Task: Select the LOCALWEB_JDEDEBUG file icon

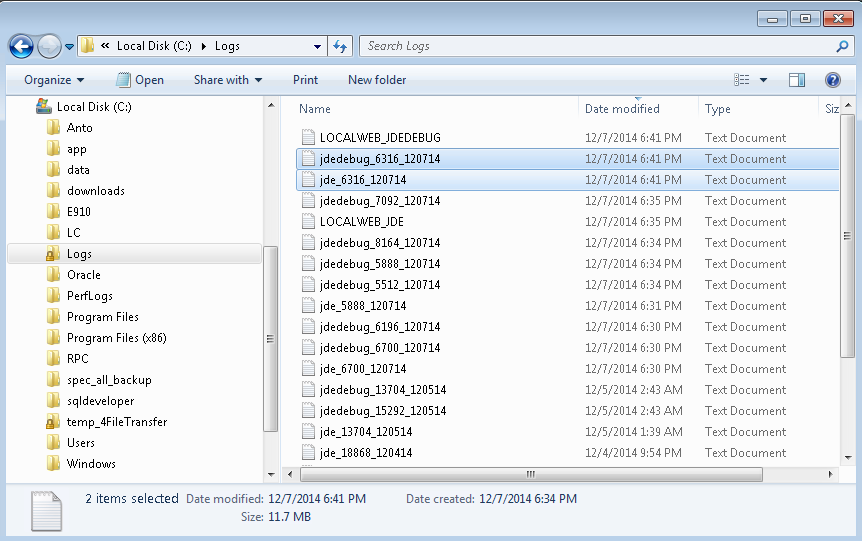Action: tap(308, 137)
